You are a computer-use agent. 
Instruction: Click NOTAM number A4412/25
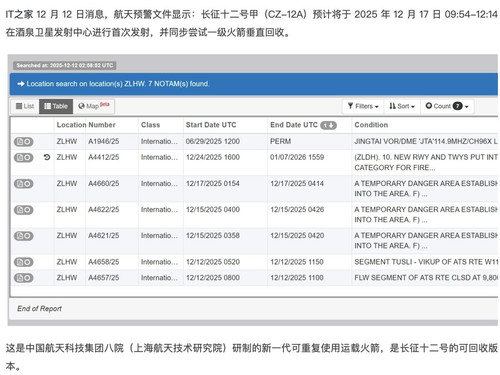(x=103, y=157)
